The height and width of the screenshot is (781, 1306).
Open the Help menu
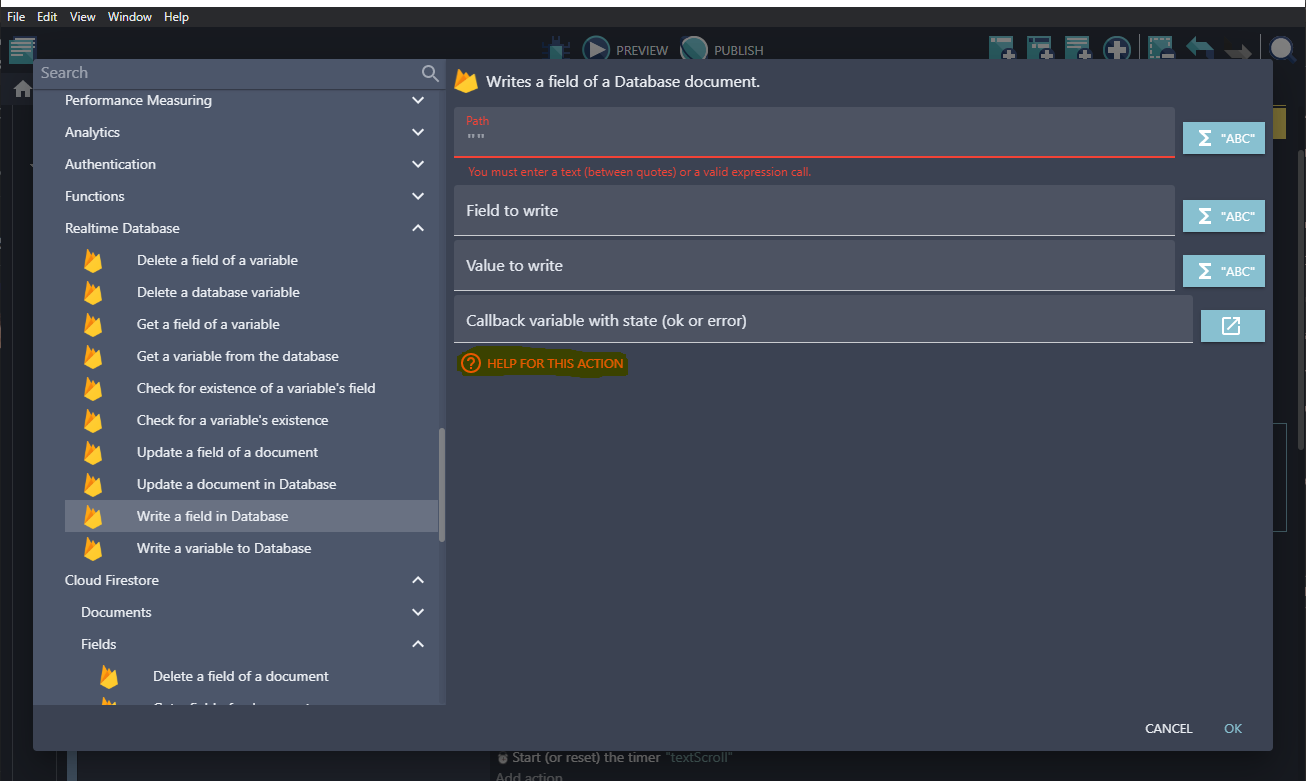click(176, 17)
